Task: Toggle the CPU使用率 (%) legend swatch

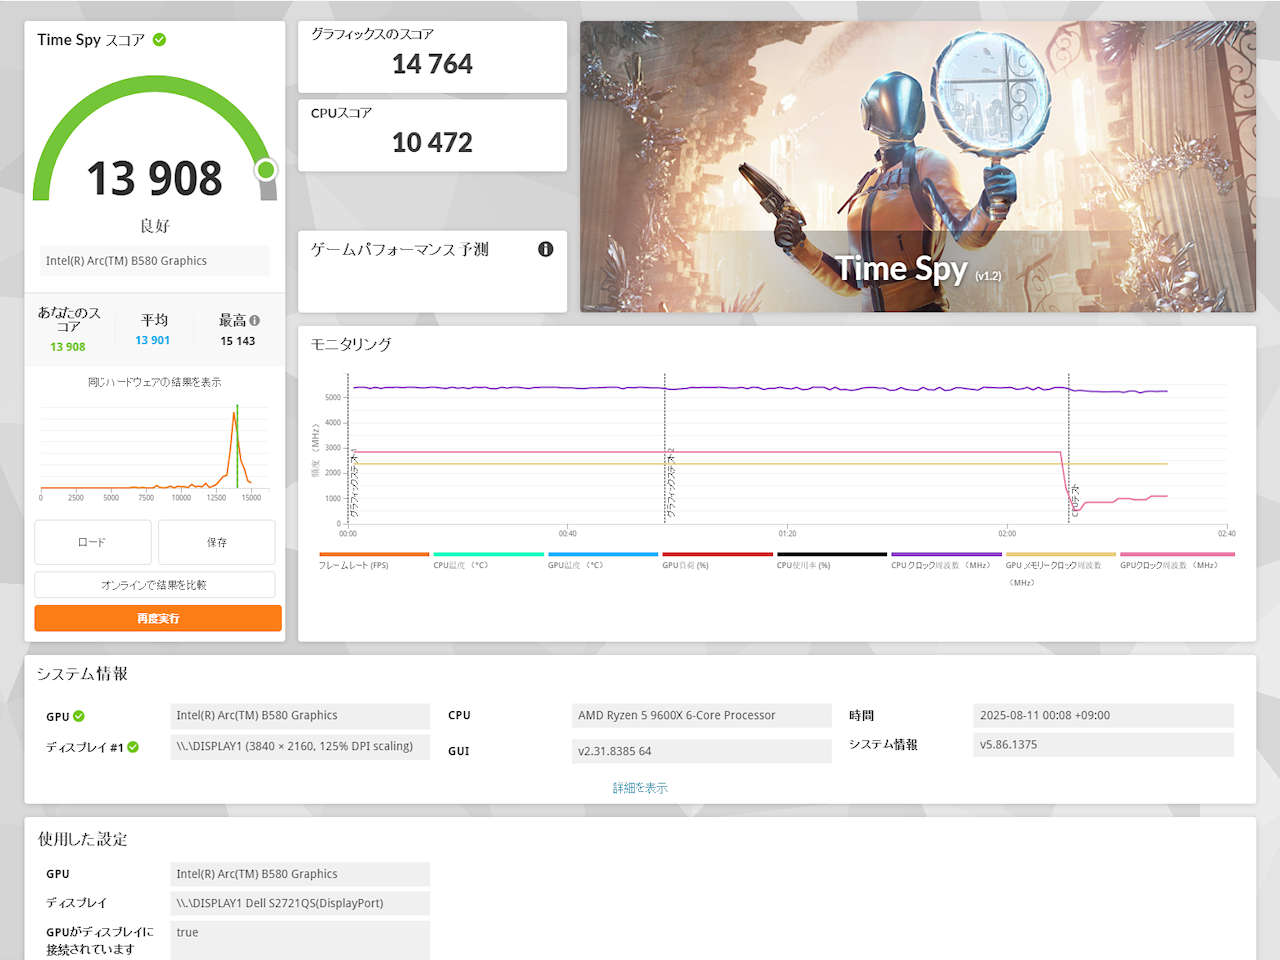Action: click(832, 554)
